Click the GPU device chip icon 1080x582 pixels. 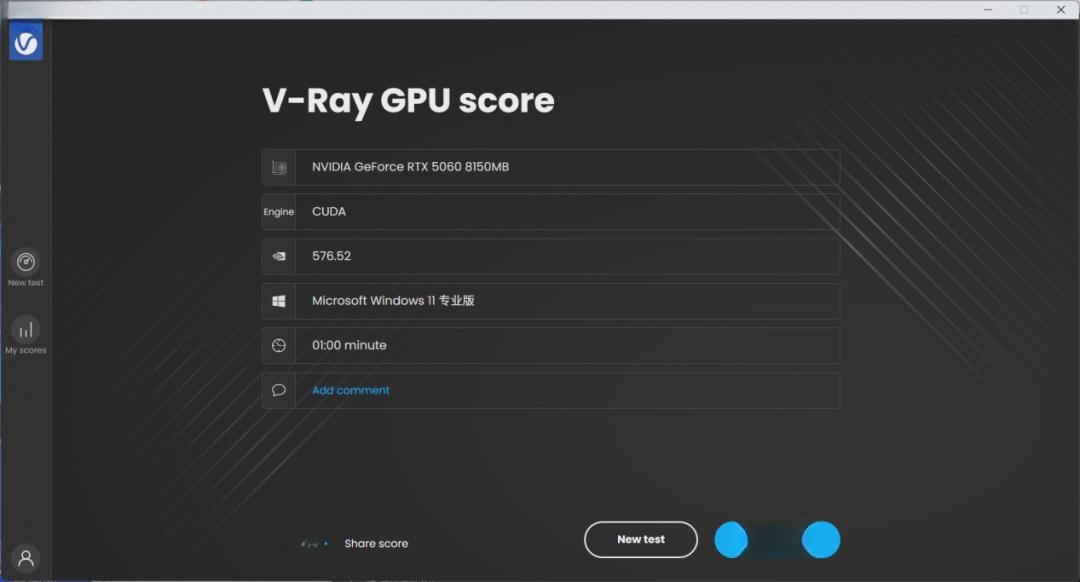[279, 167]
